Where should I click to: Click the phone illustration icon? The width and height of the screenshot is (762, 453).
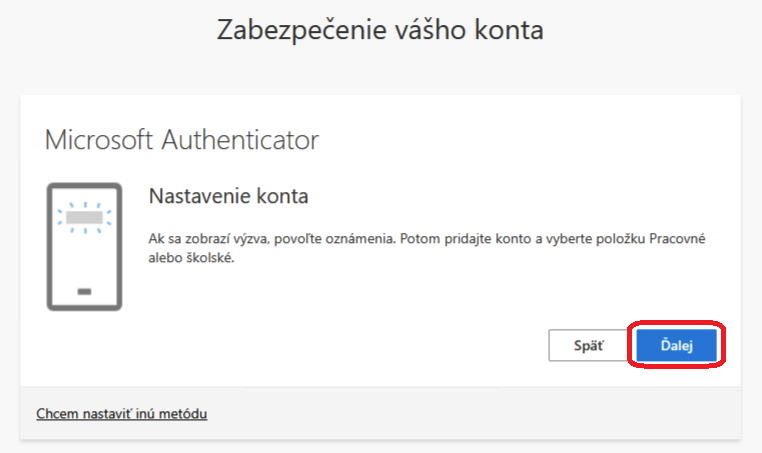point(84,246)
